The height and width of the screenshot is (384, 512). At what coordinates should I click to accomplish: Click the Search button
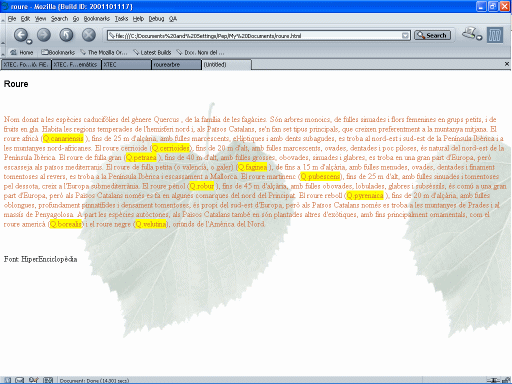pos(432,35)
